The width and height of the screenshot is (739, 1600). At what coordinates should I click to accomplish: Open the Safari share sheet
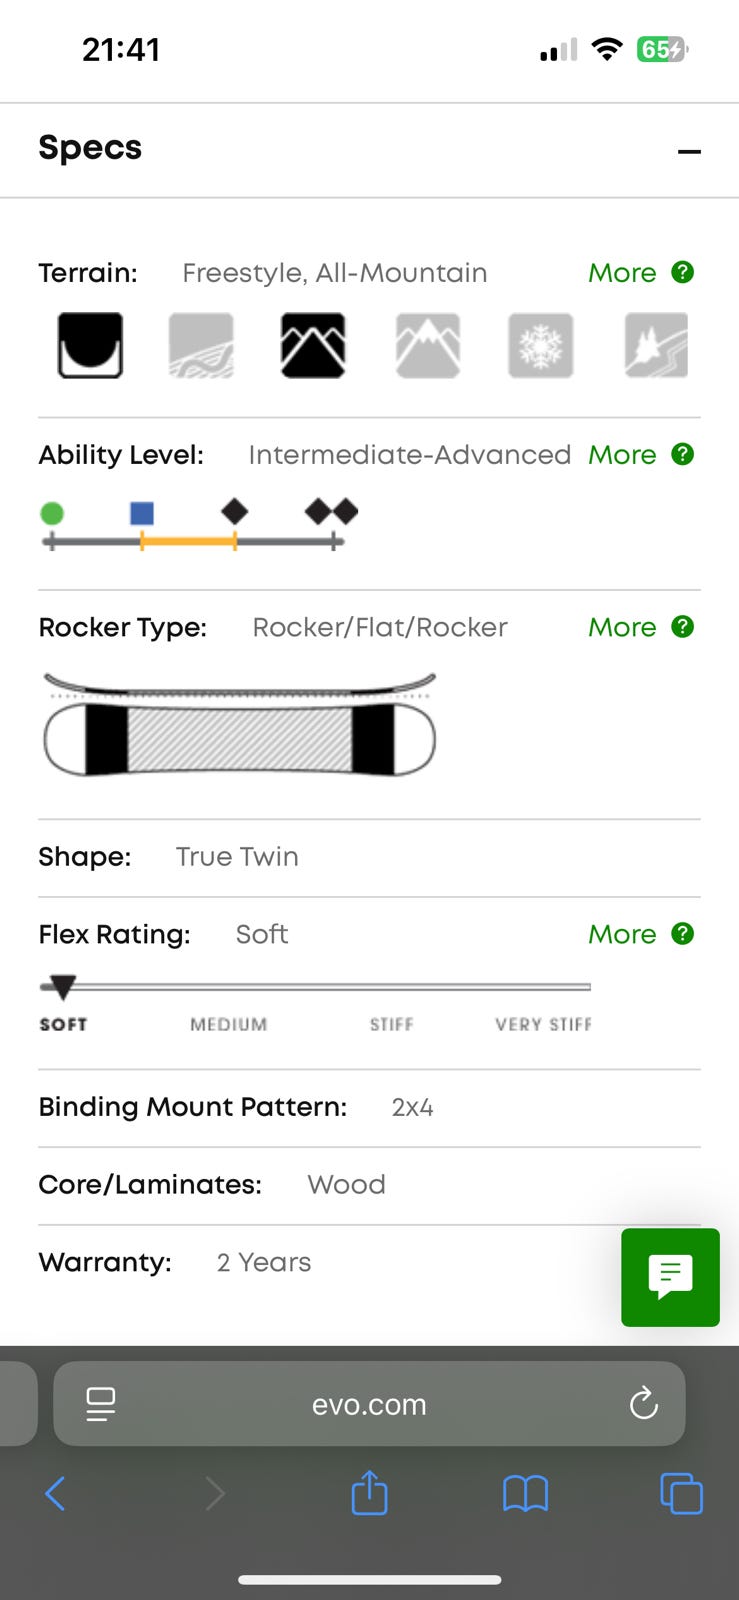(x=369, y=1494)
